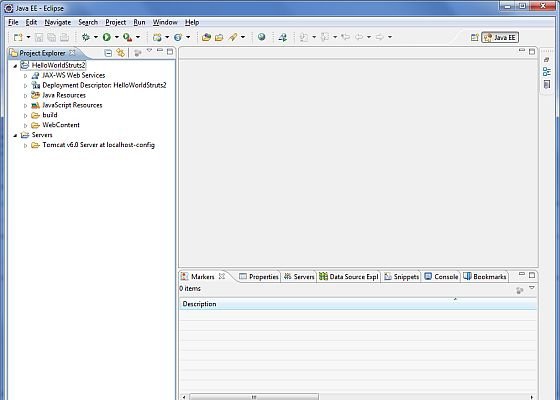The height and width of the screenshot is (400, 560).
Task: Open the web browser globe icon
Action: click(x=261, y=37)
